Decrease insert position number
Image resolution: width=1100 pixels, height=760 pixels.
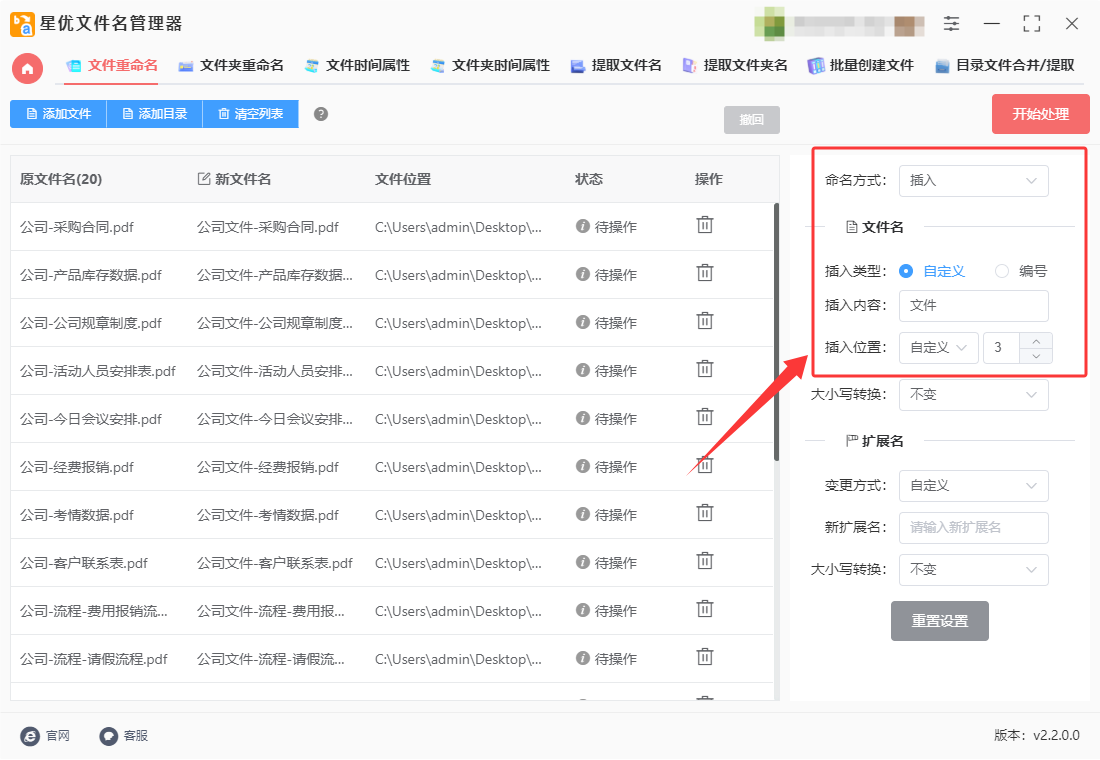pos(1036,356)
